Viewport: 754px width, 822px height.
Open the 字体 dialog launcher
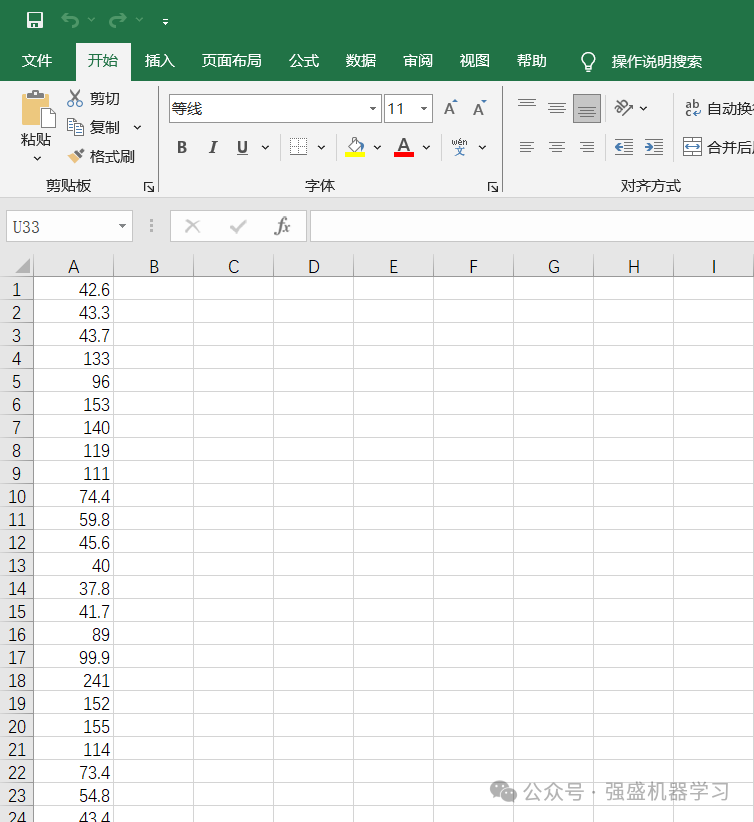492,187
